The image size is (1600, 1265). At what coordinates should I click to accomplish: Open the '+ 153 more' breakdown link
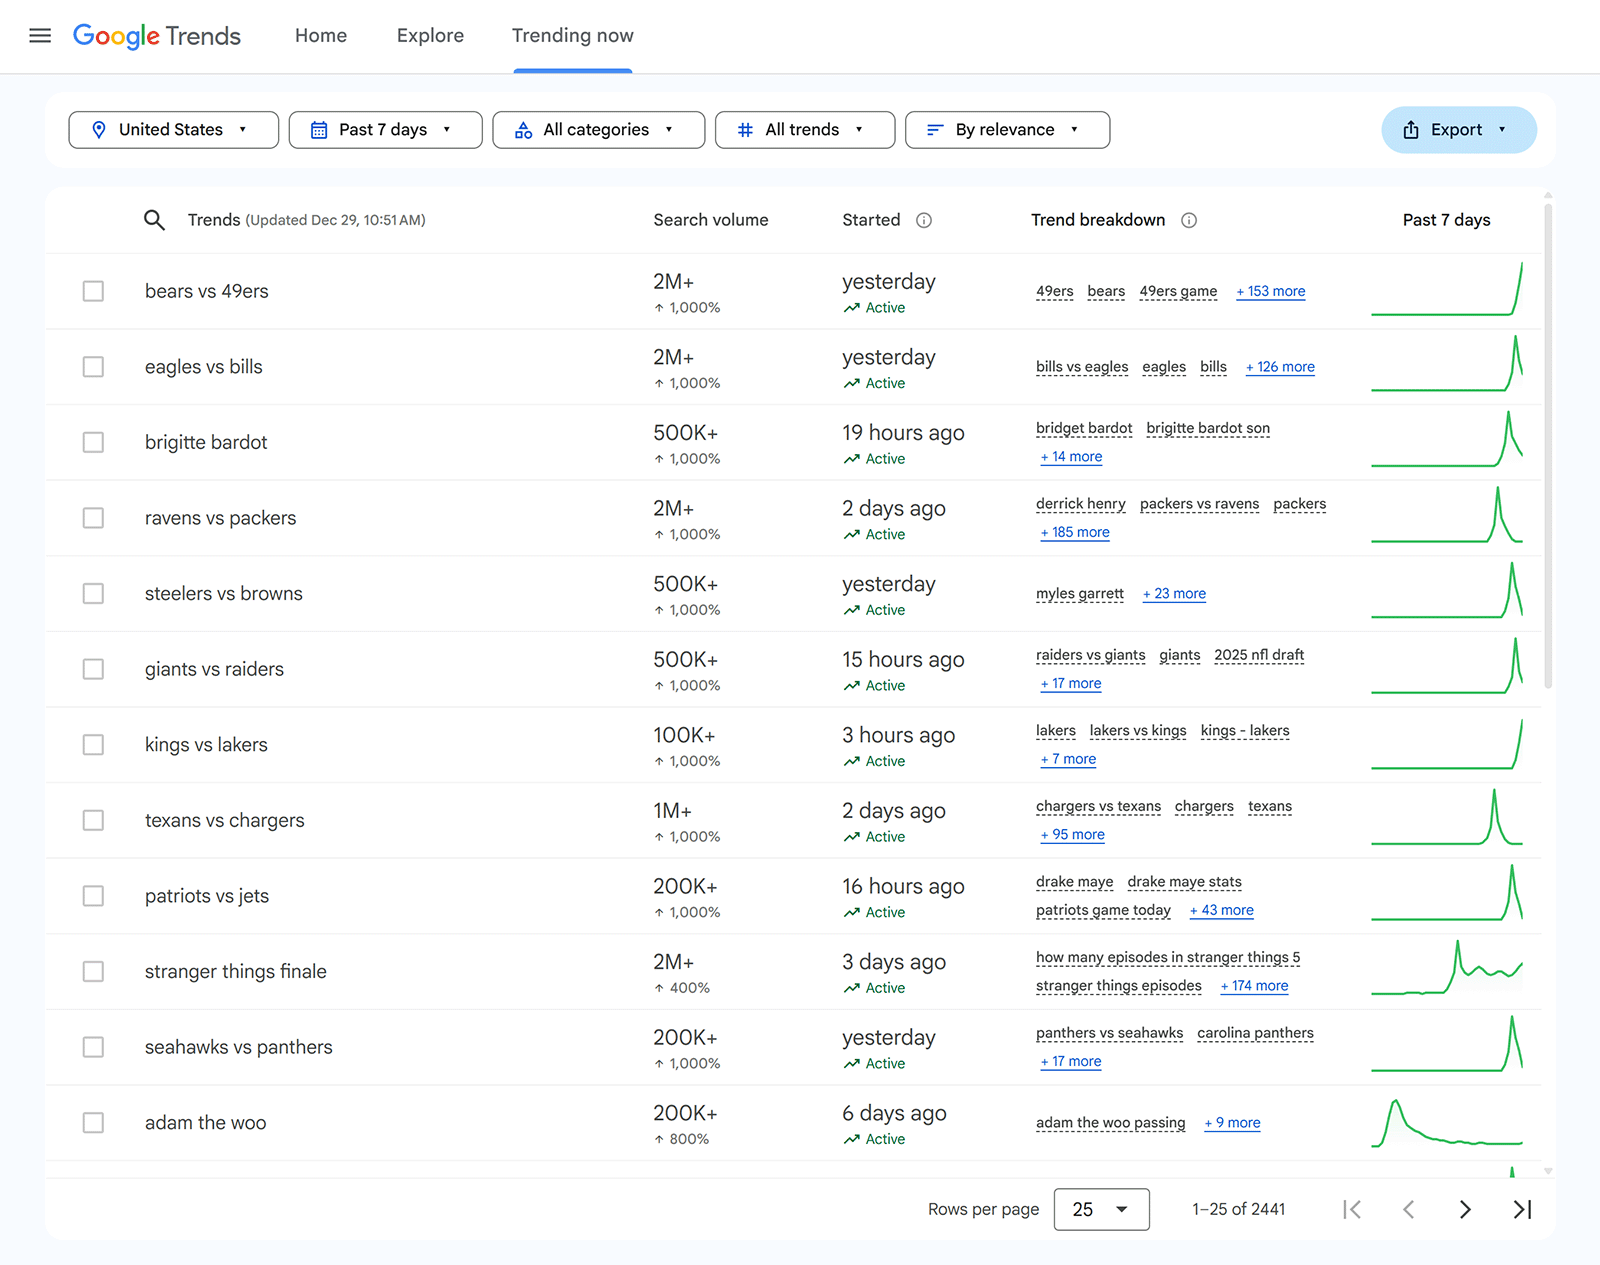[x=1270, y=291]
